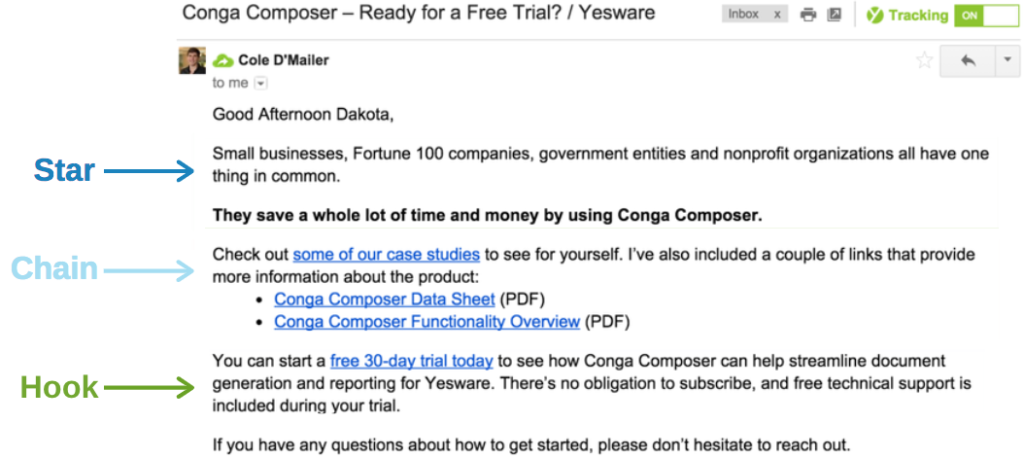The image size is (1024, 459).
Task: Open the "some of our case studies" link
Action: click(386, 254)
